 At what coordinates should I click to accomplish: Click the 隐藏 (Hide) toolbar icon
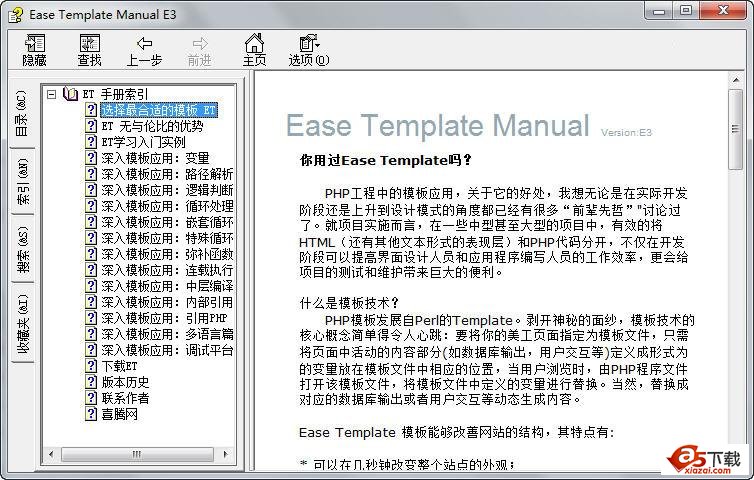click(x=35, y=43)
